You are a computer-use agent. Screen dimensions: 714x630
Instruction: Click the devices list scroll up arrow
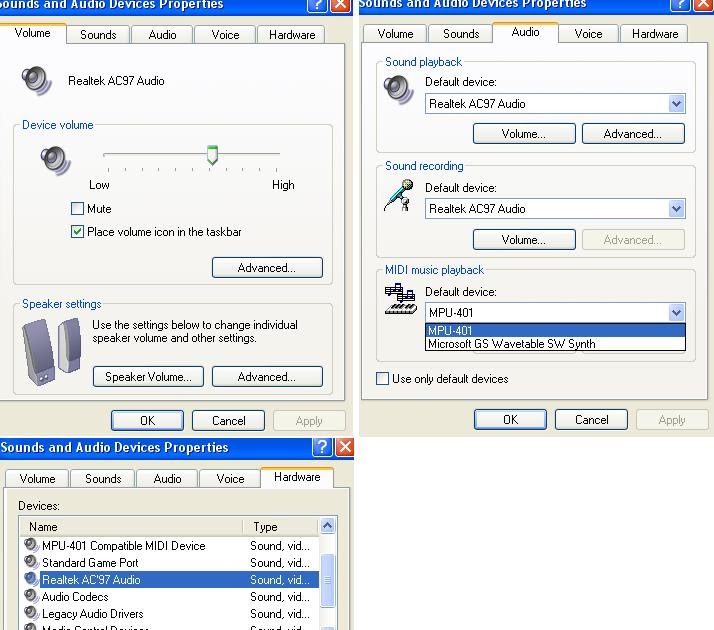pyautogui.click(x=327, y=526)
